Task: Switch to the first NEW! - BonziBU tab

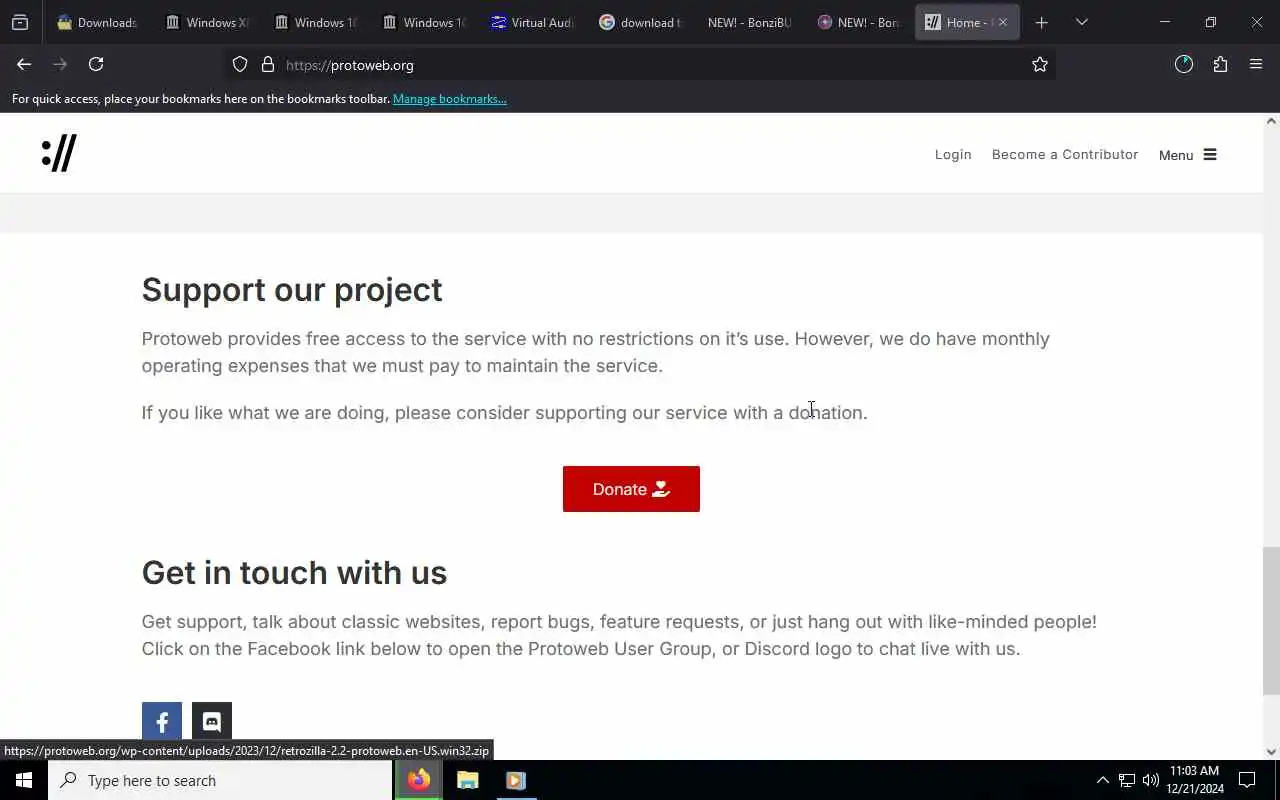Action: click(748, 22)
